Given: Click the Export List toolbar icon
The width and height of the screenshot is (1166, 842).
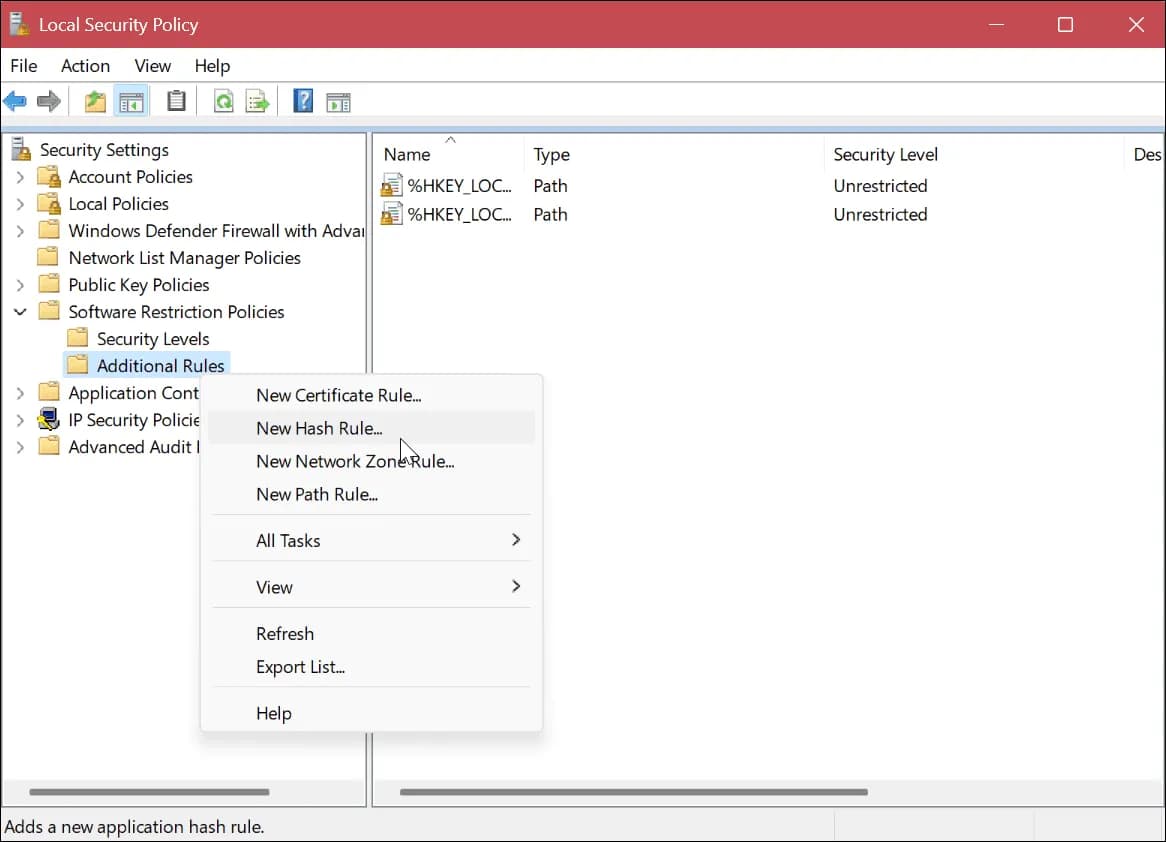Looking at the screenshot, I should click(x=258, y=101).
